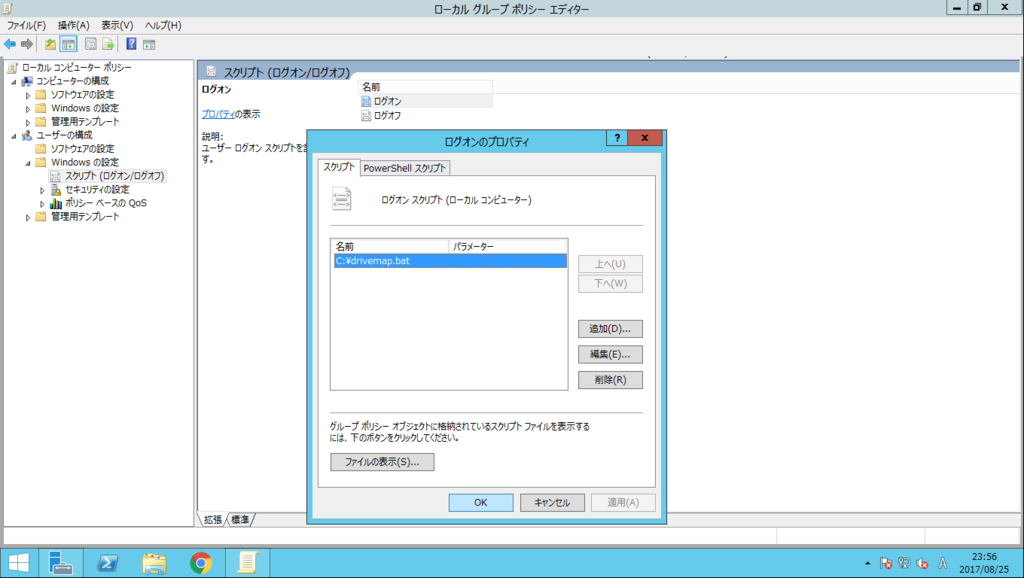This screenshot has height=578, width=1024.
Task: Click the キャンセル button
Action: point(552,502)
